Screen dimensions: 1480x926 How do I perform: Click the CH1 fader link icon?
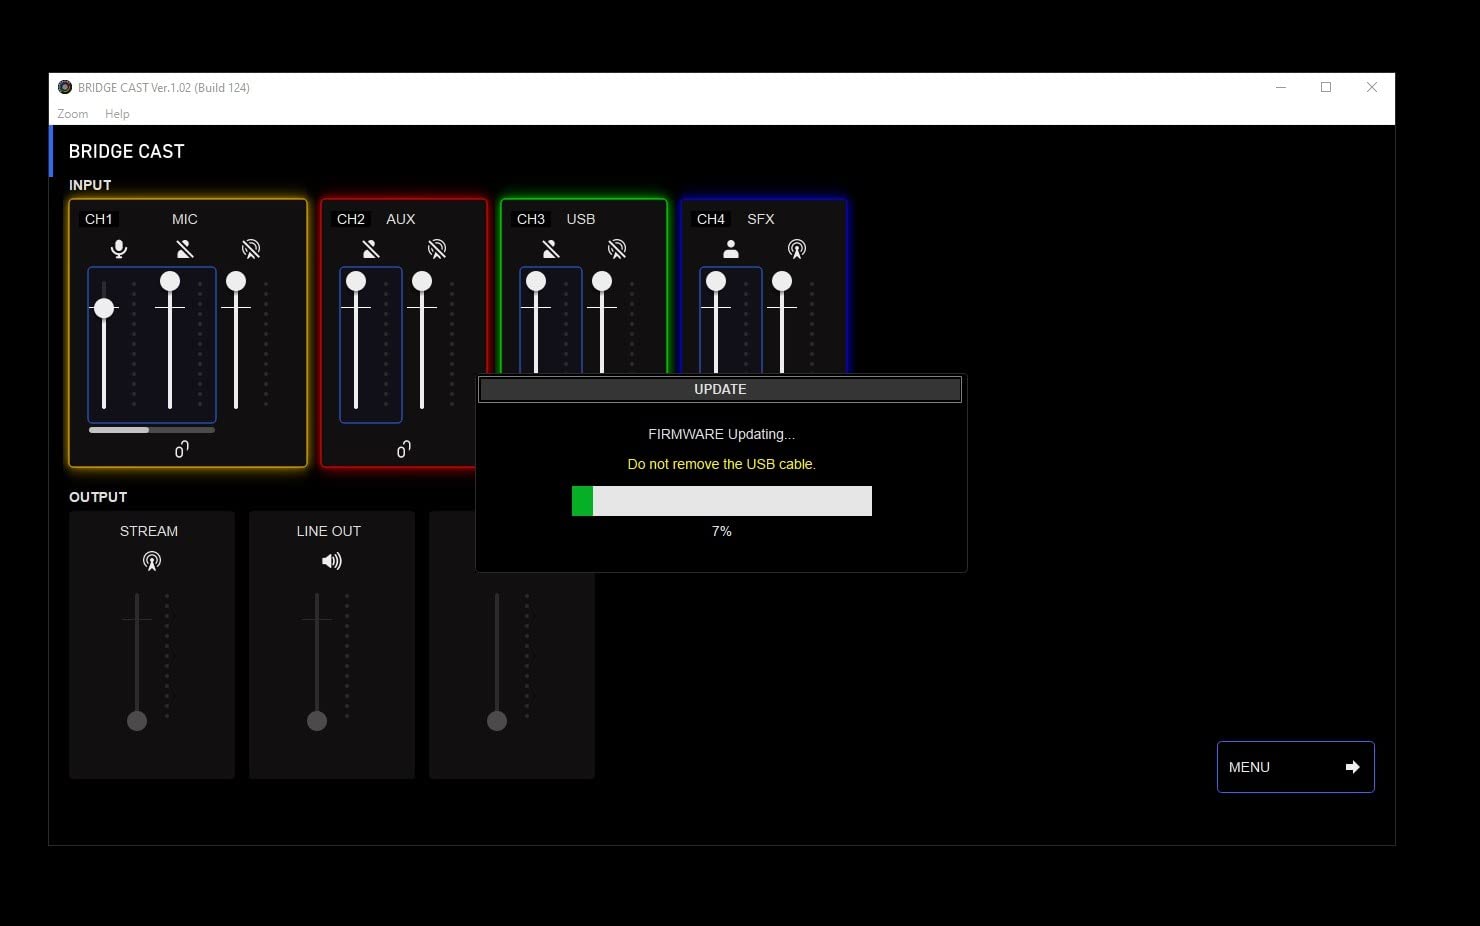[x=182, y=450]
